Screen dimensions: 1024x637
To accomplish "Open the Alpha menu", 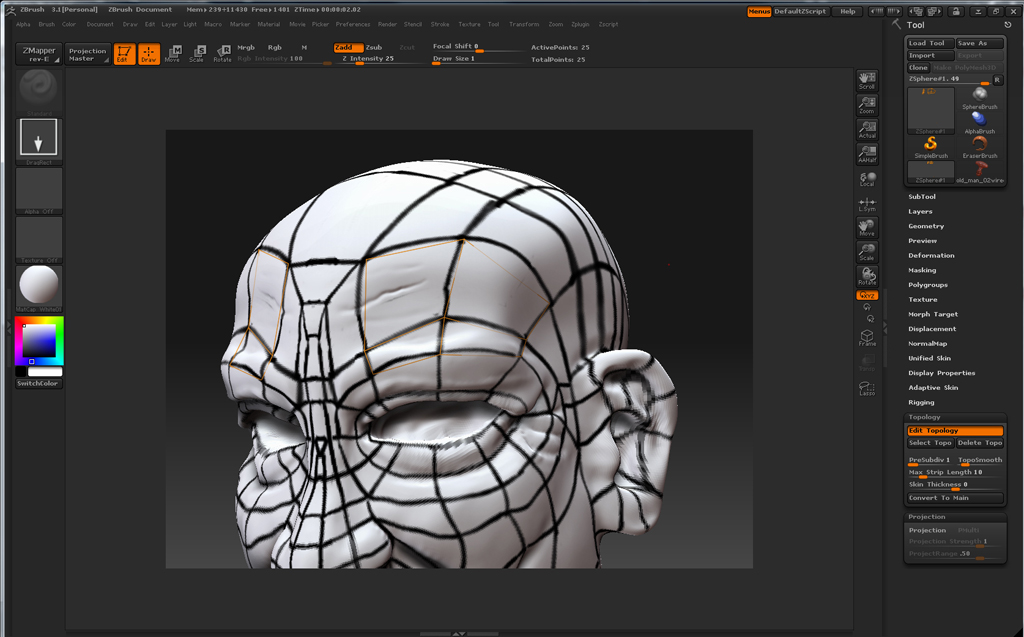I will [23, 24].
